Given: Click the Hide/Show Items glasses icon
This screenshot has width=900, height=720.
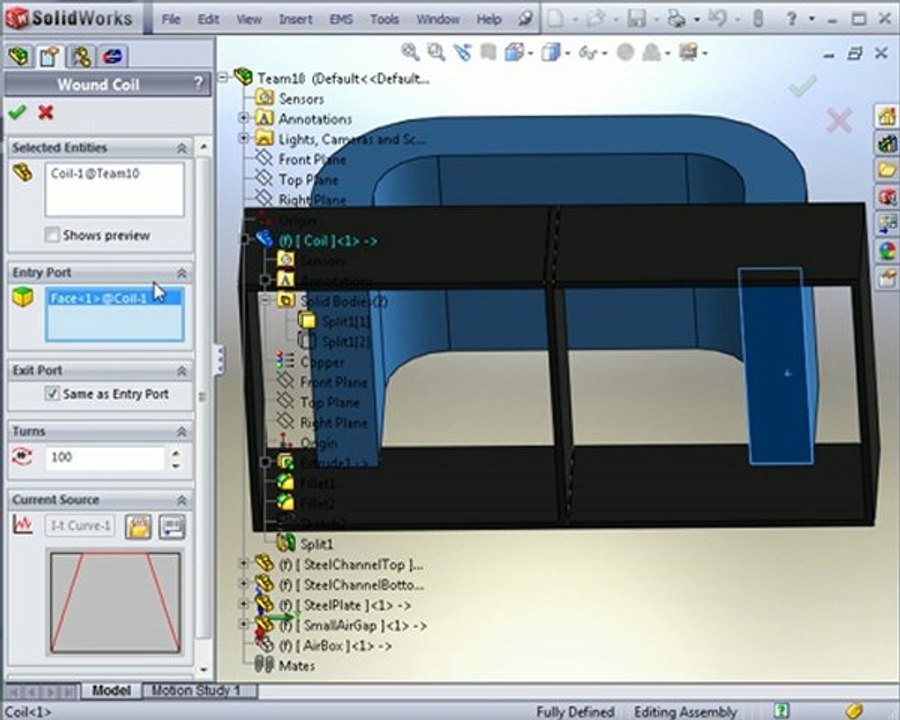Looking at the screenshot, I should [588, 53].
